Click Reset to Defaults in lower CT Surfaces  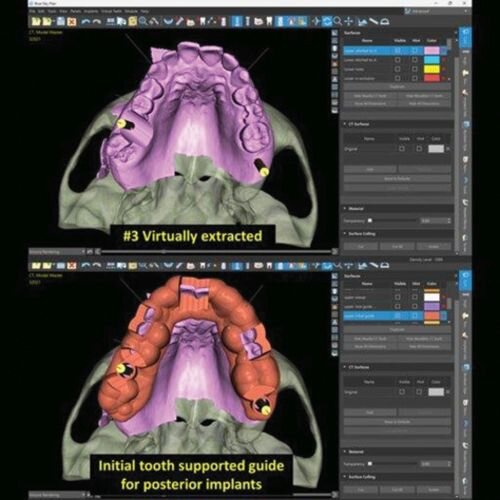tap(397, 422)
